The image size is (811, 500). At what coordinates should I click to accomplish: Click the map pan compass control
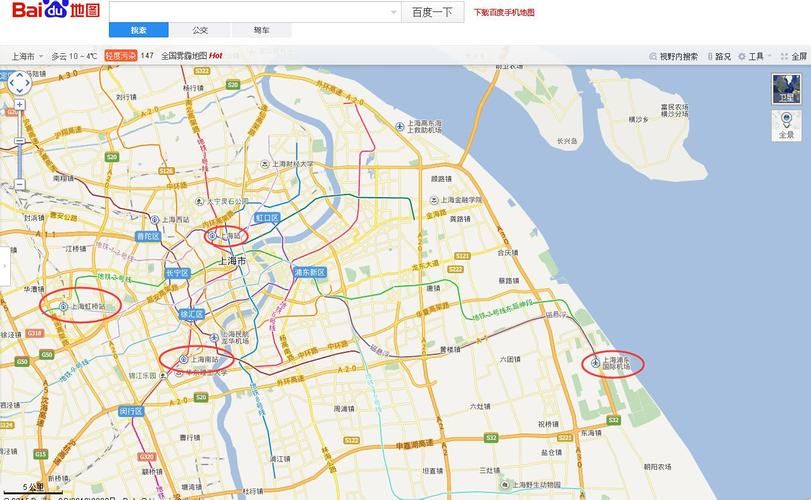pos(19,83)
